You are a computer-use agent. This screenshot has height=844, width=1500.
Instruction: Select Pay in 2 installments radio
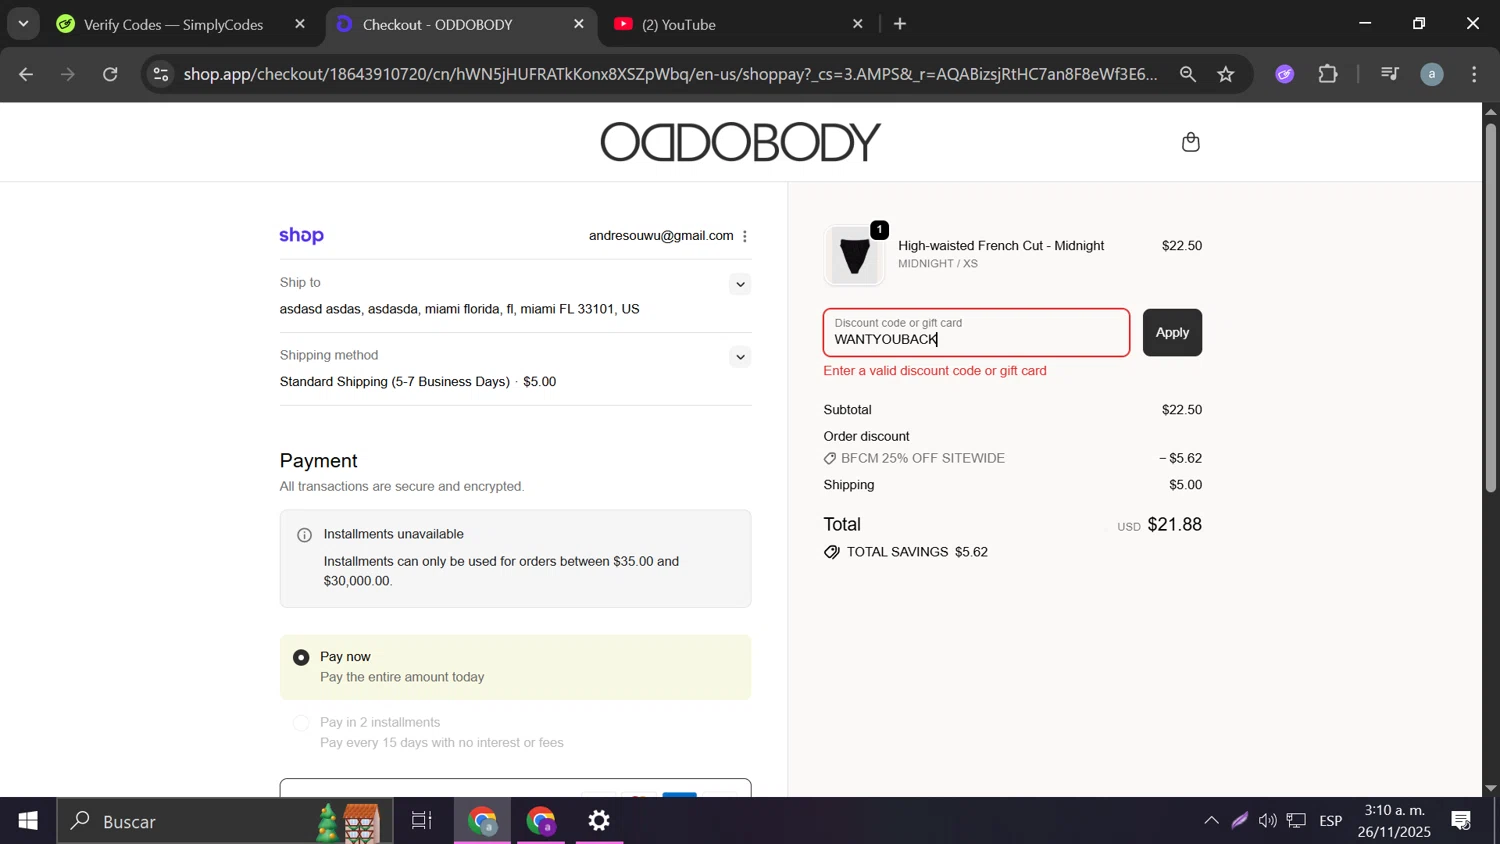[301, 723]
